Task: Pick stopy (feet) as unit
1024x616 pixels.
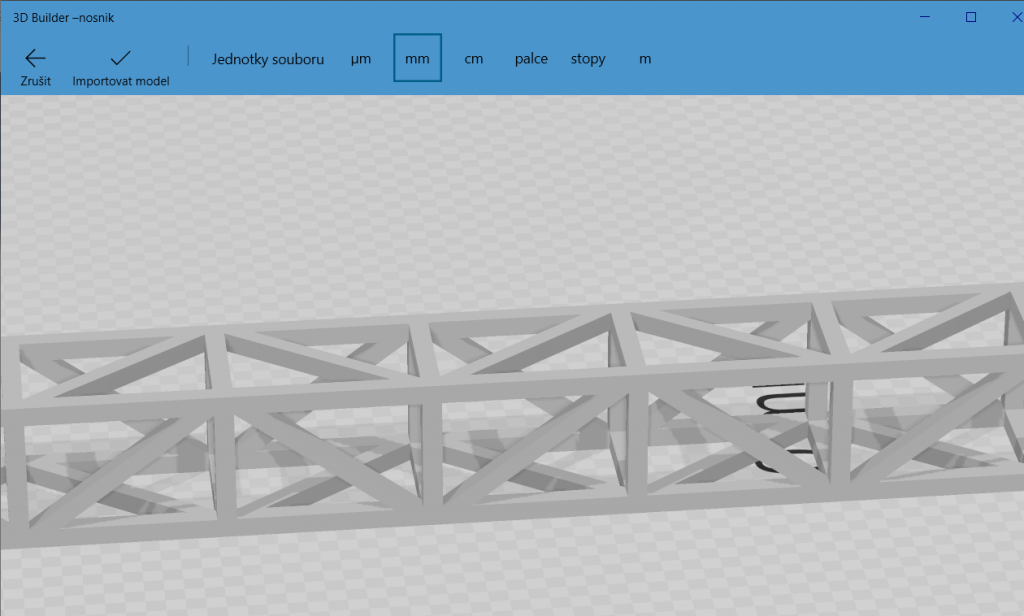Action: point(588,59)
